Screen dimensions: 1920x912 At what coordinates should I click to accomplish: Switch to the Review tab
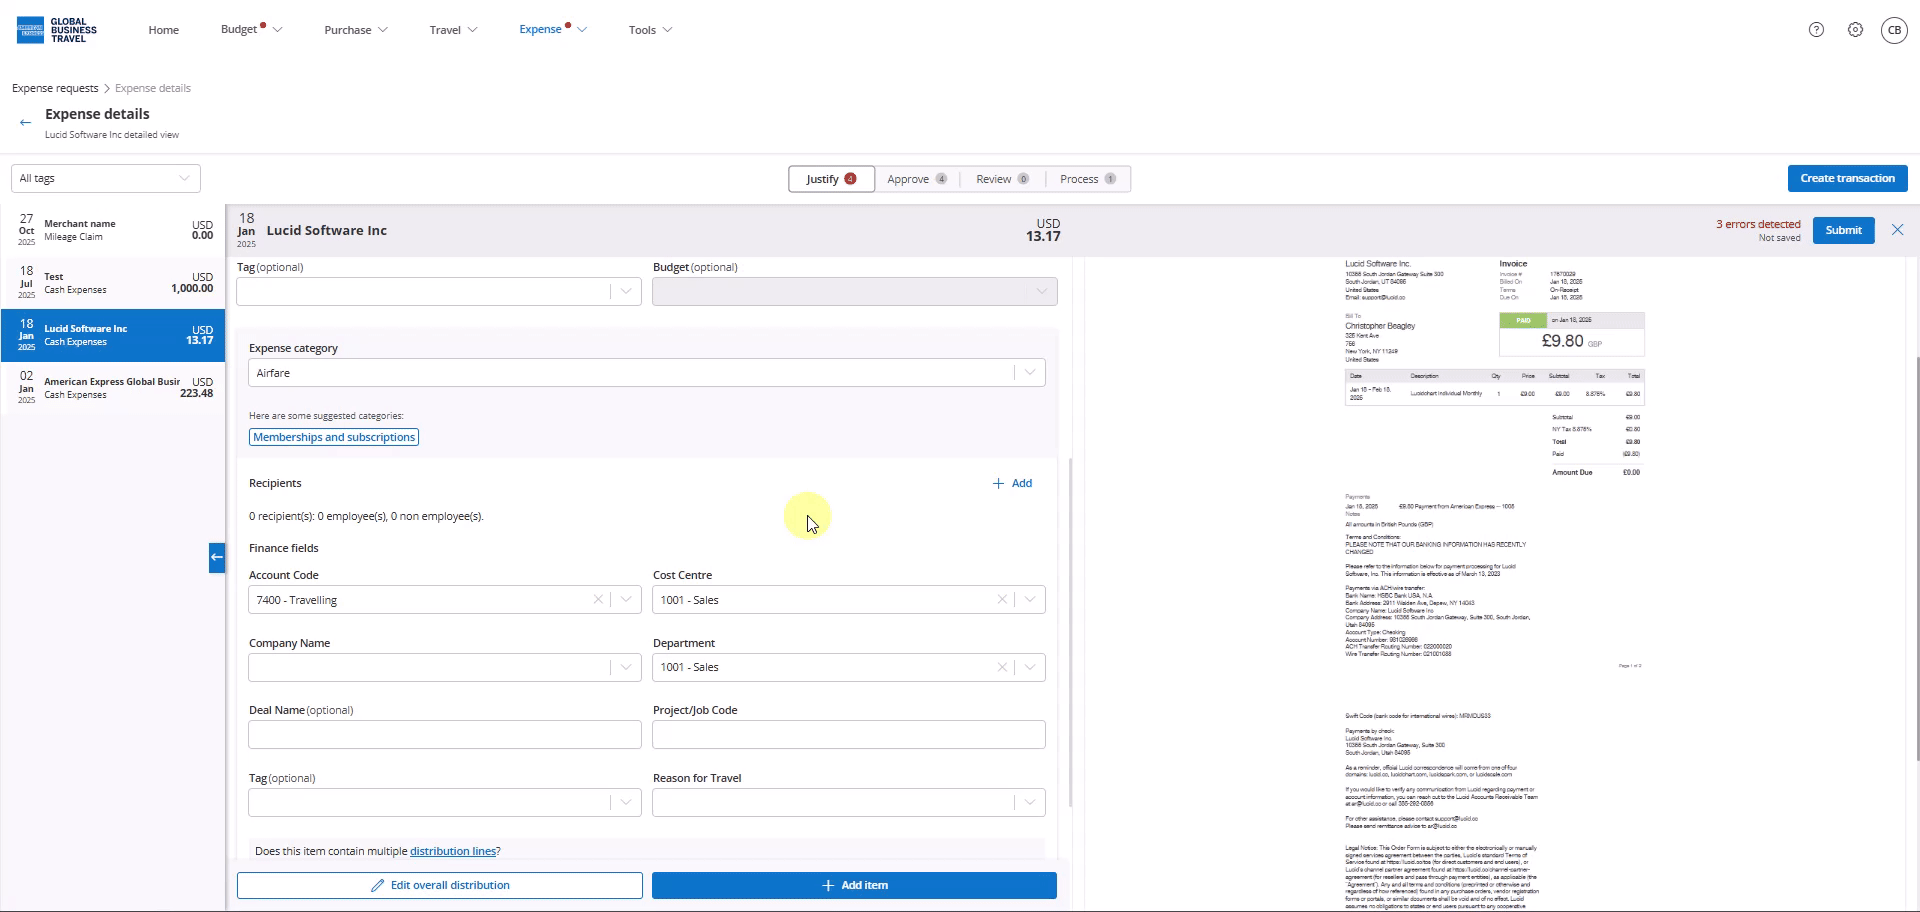point(1002,179)
